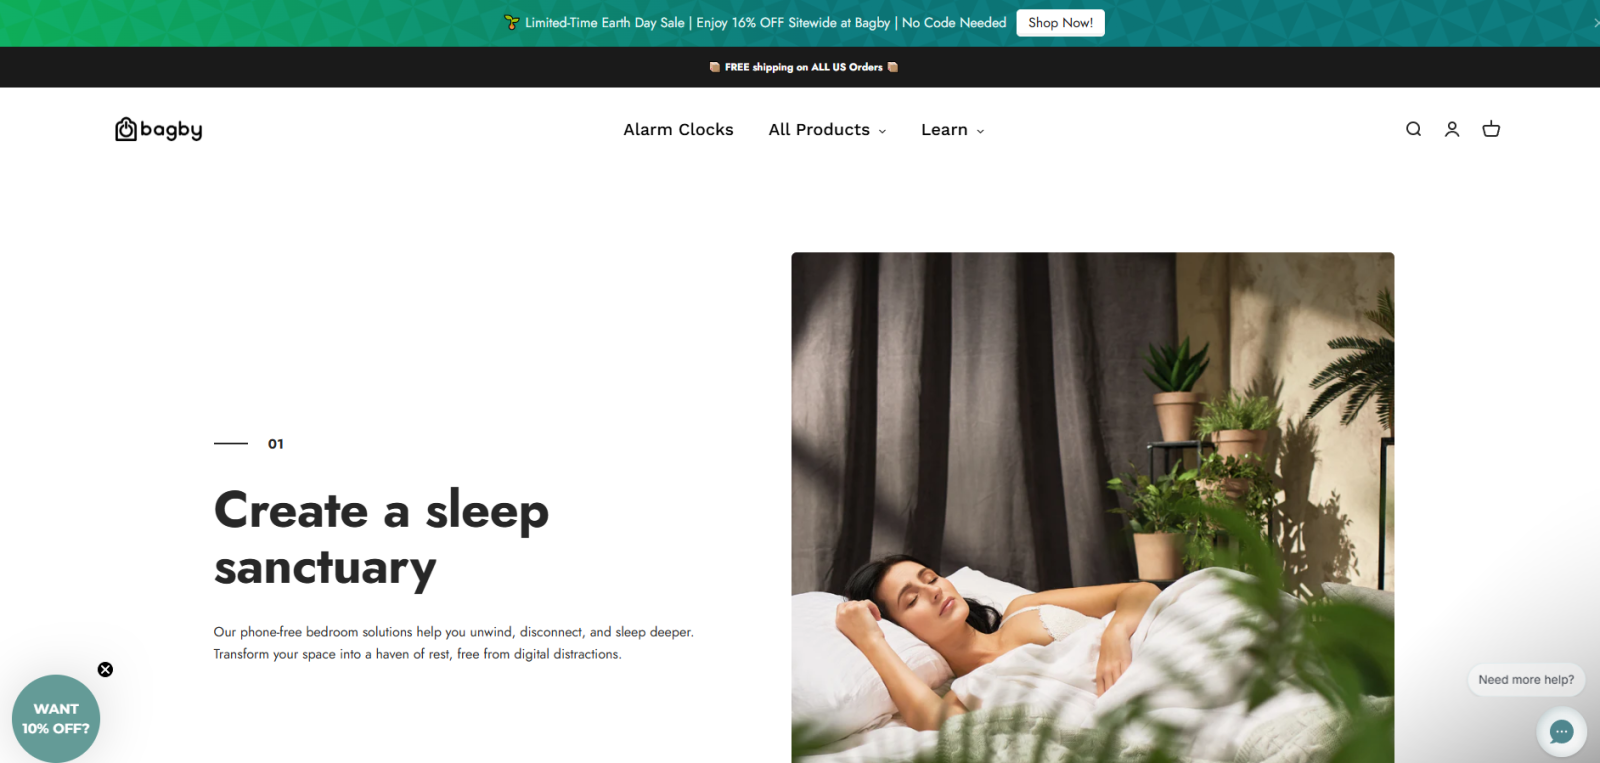Open the account profile icon

pyautogui.click(x=1452, y=129)
